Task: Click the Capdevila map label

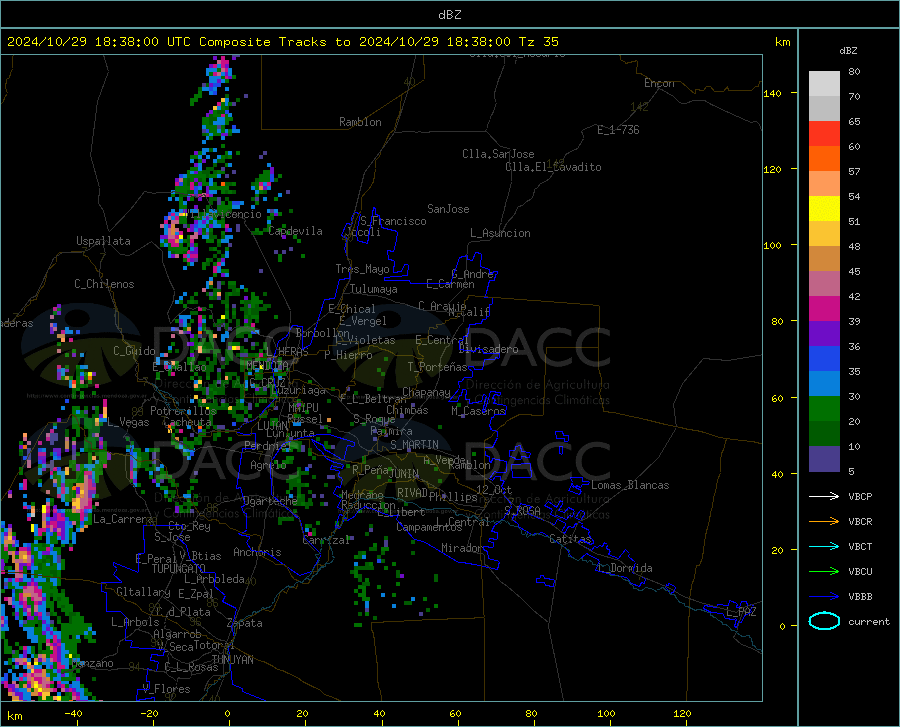Action: click(295, 231)
